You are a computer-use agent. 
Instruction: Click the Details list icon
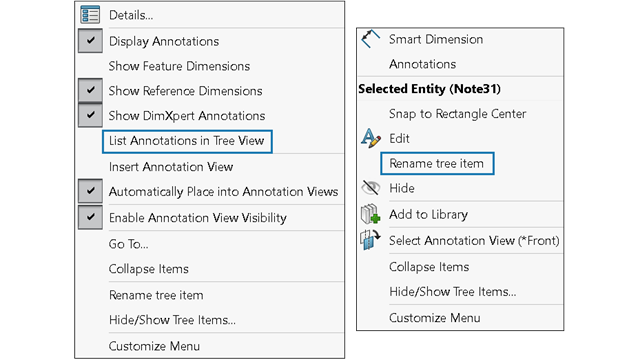[90, 15]
